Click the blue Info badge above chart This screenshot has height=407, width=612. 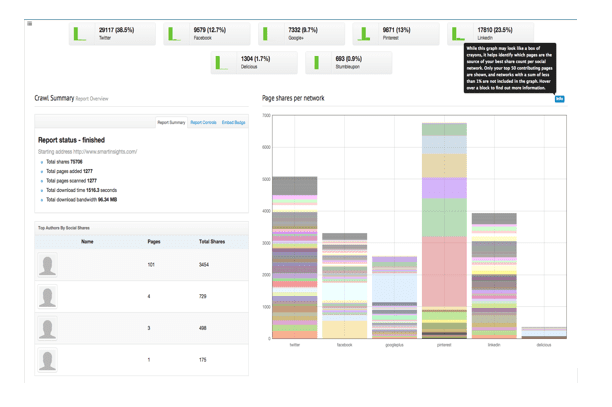click(x=559, y=99)
